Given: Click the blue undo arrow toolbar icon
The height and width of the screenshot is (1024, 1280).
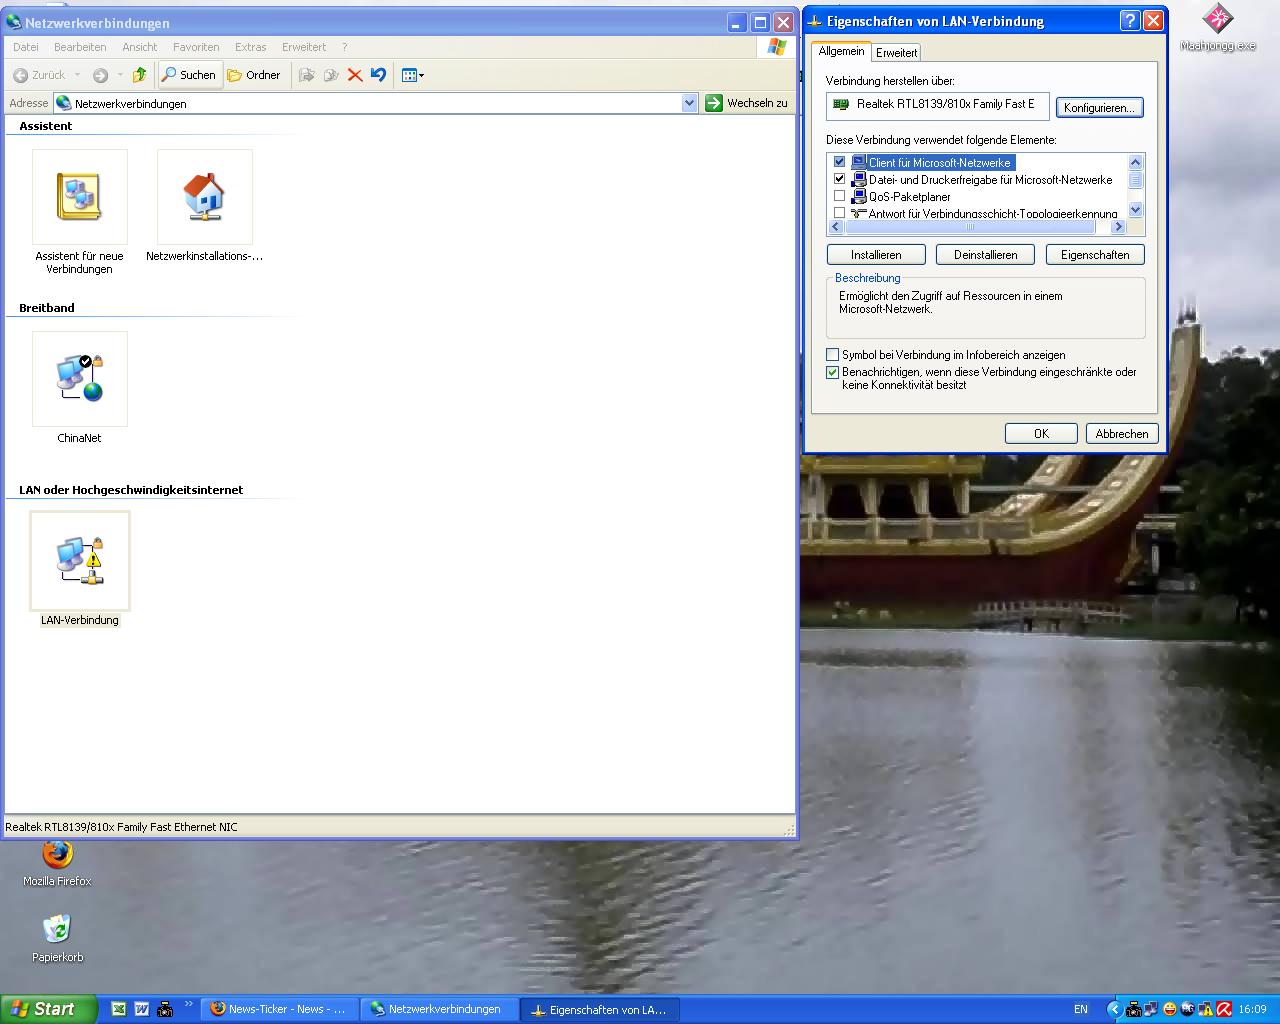Looking at the screenshot, I should click(x=378, y=75).
